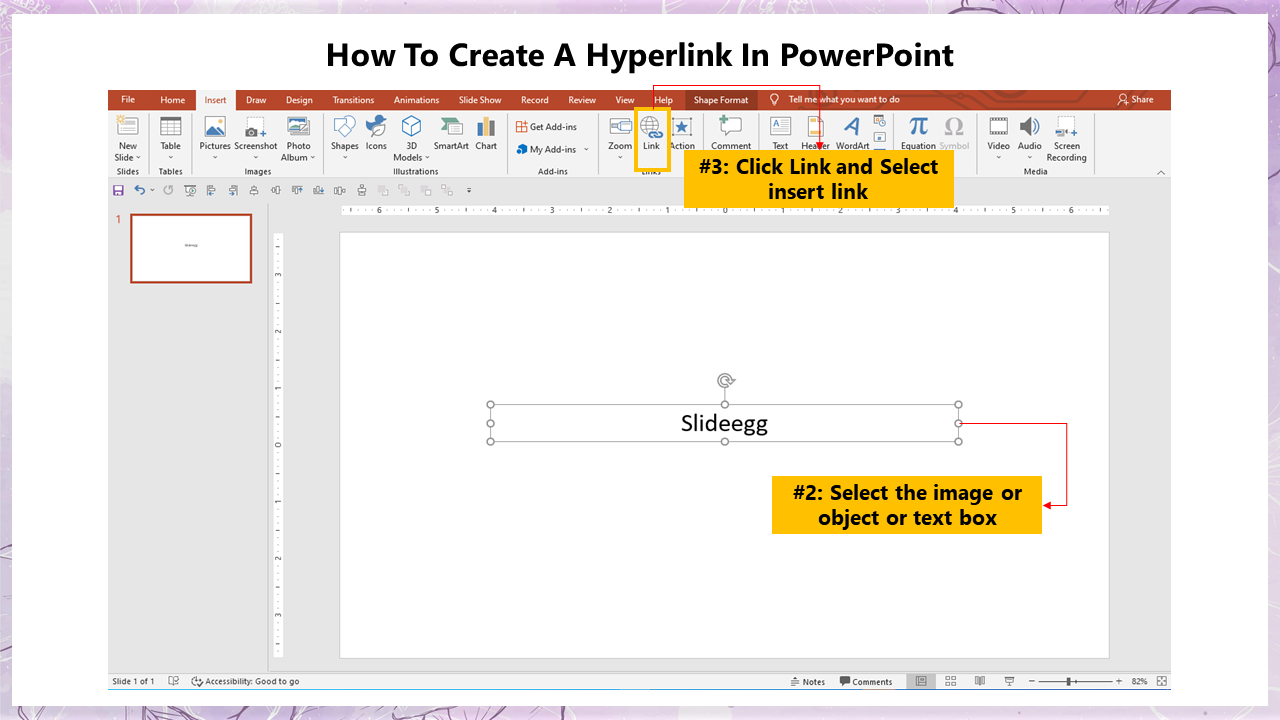Click the Save icon in quick access toolbar
Screen dimensions: 1280x720
(119, 190)
